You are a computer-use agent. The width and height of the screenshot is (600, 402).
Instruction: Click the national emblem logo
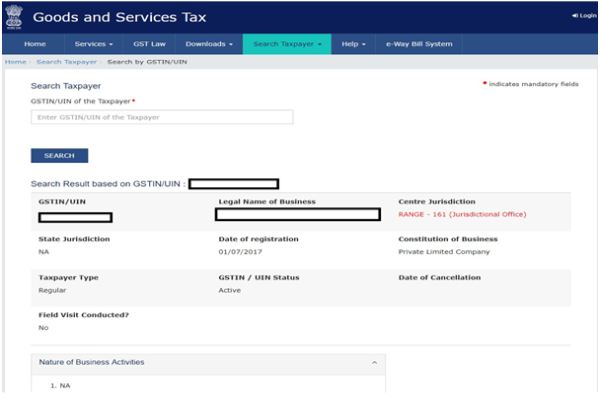tap(16, 16)
